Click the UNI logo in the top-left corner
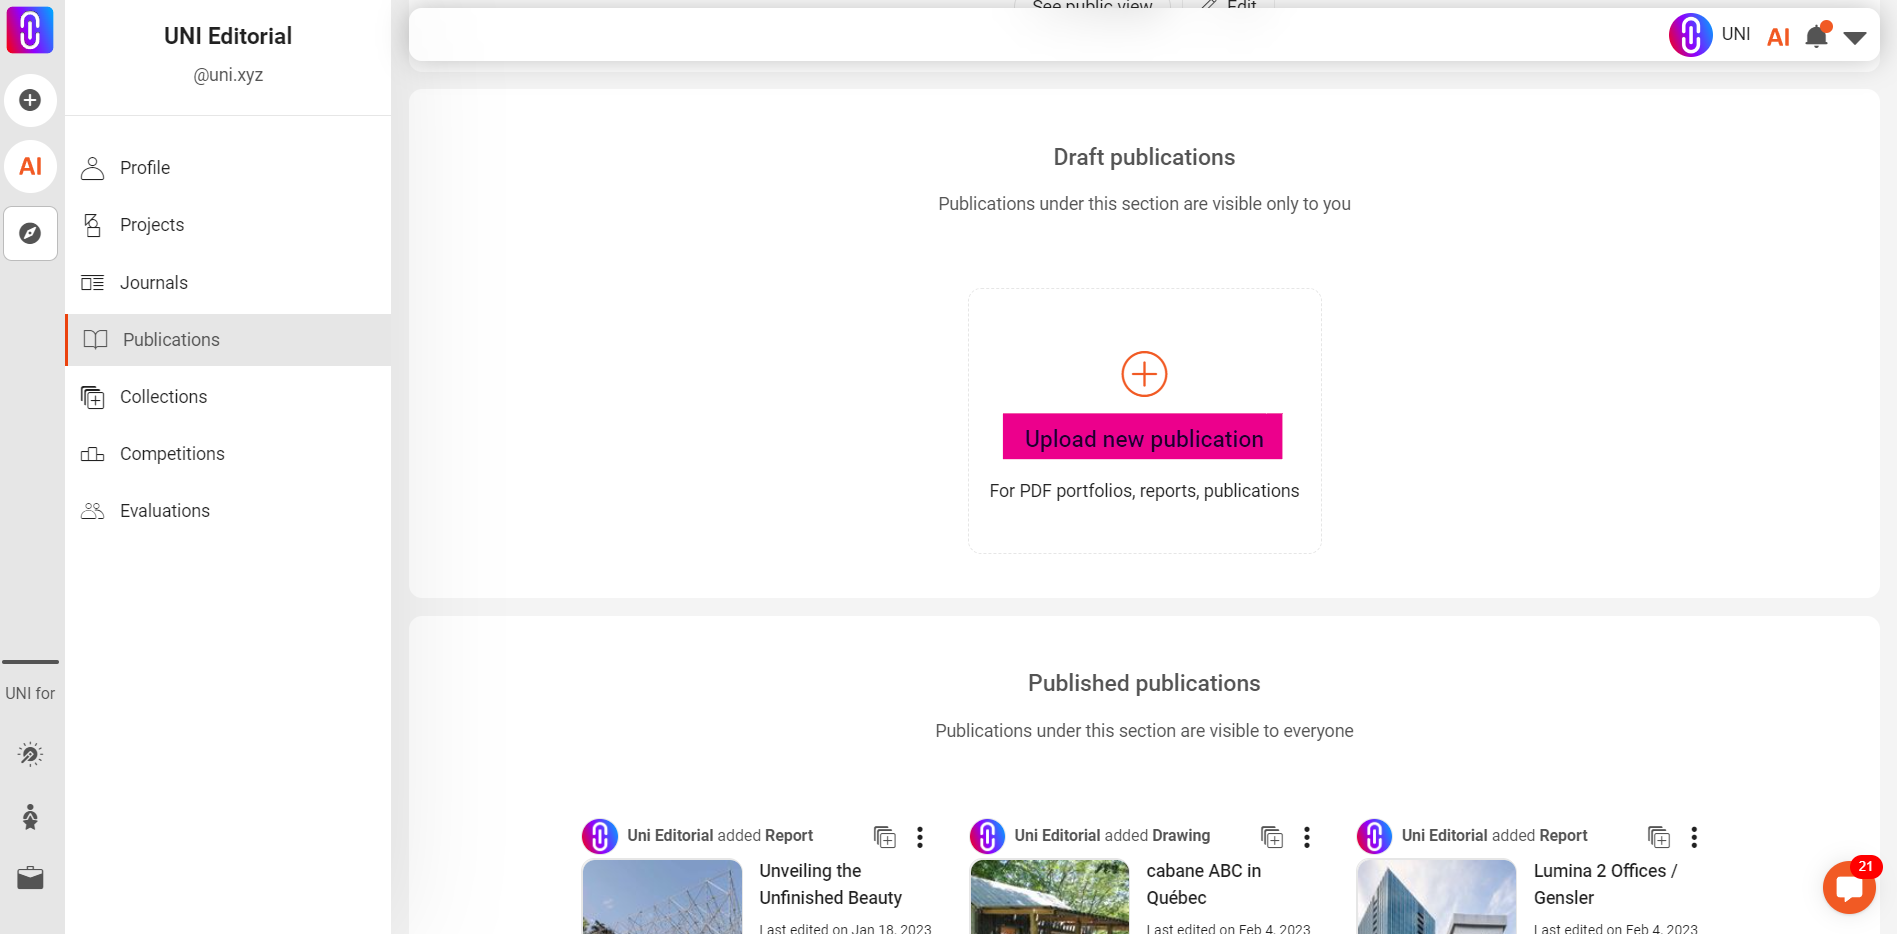The height and width of the screenshot is (934, 1897). 30,30
